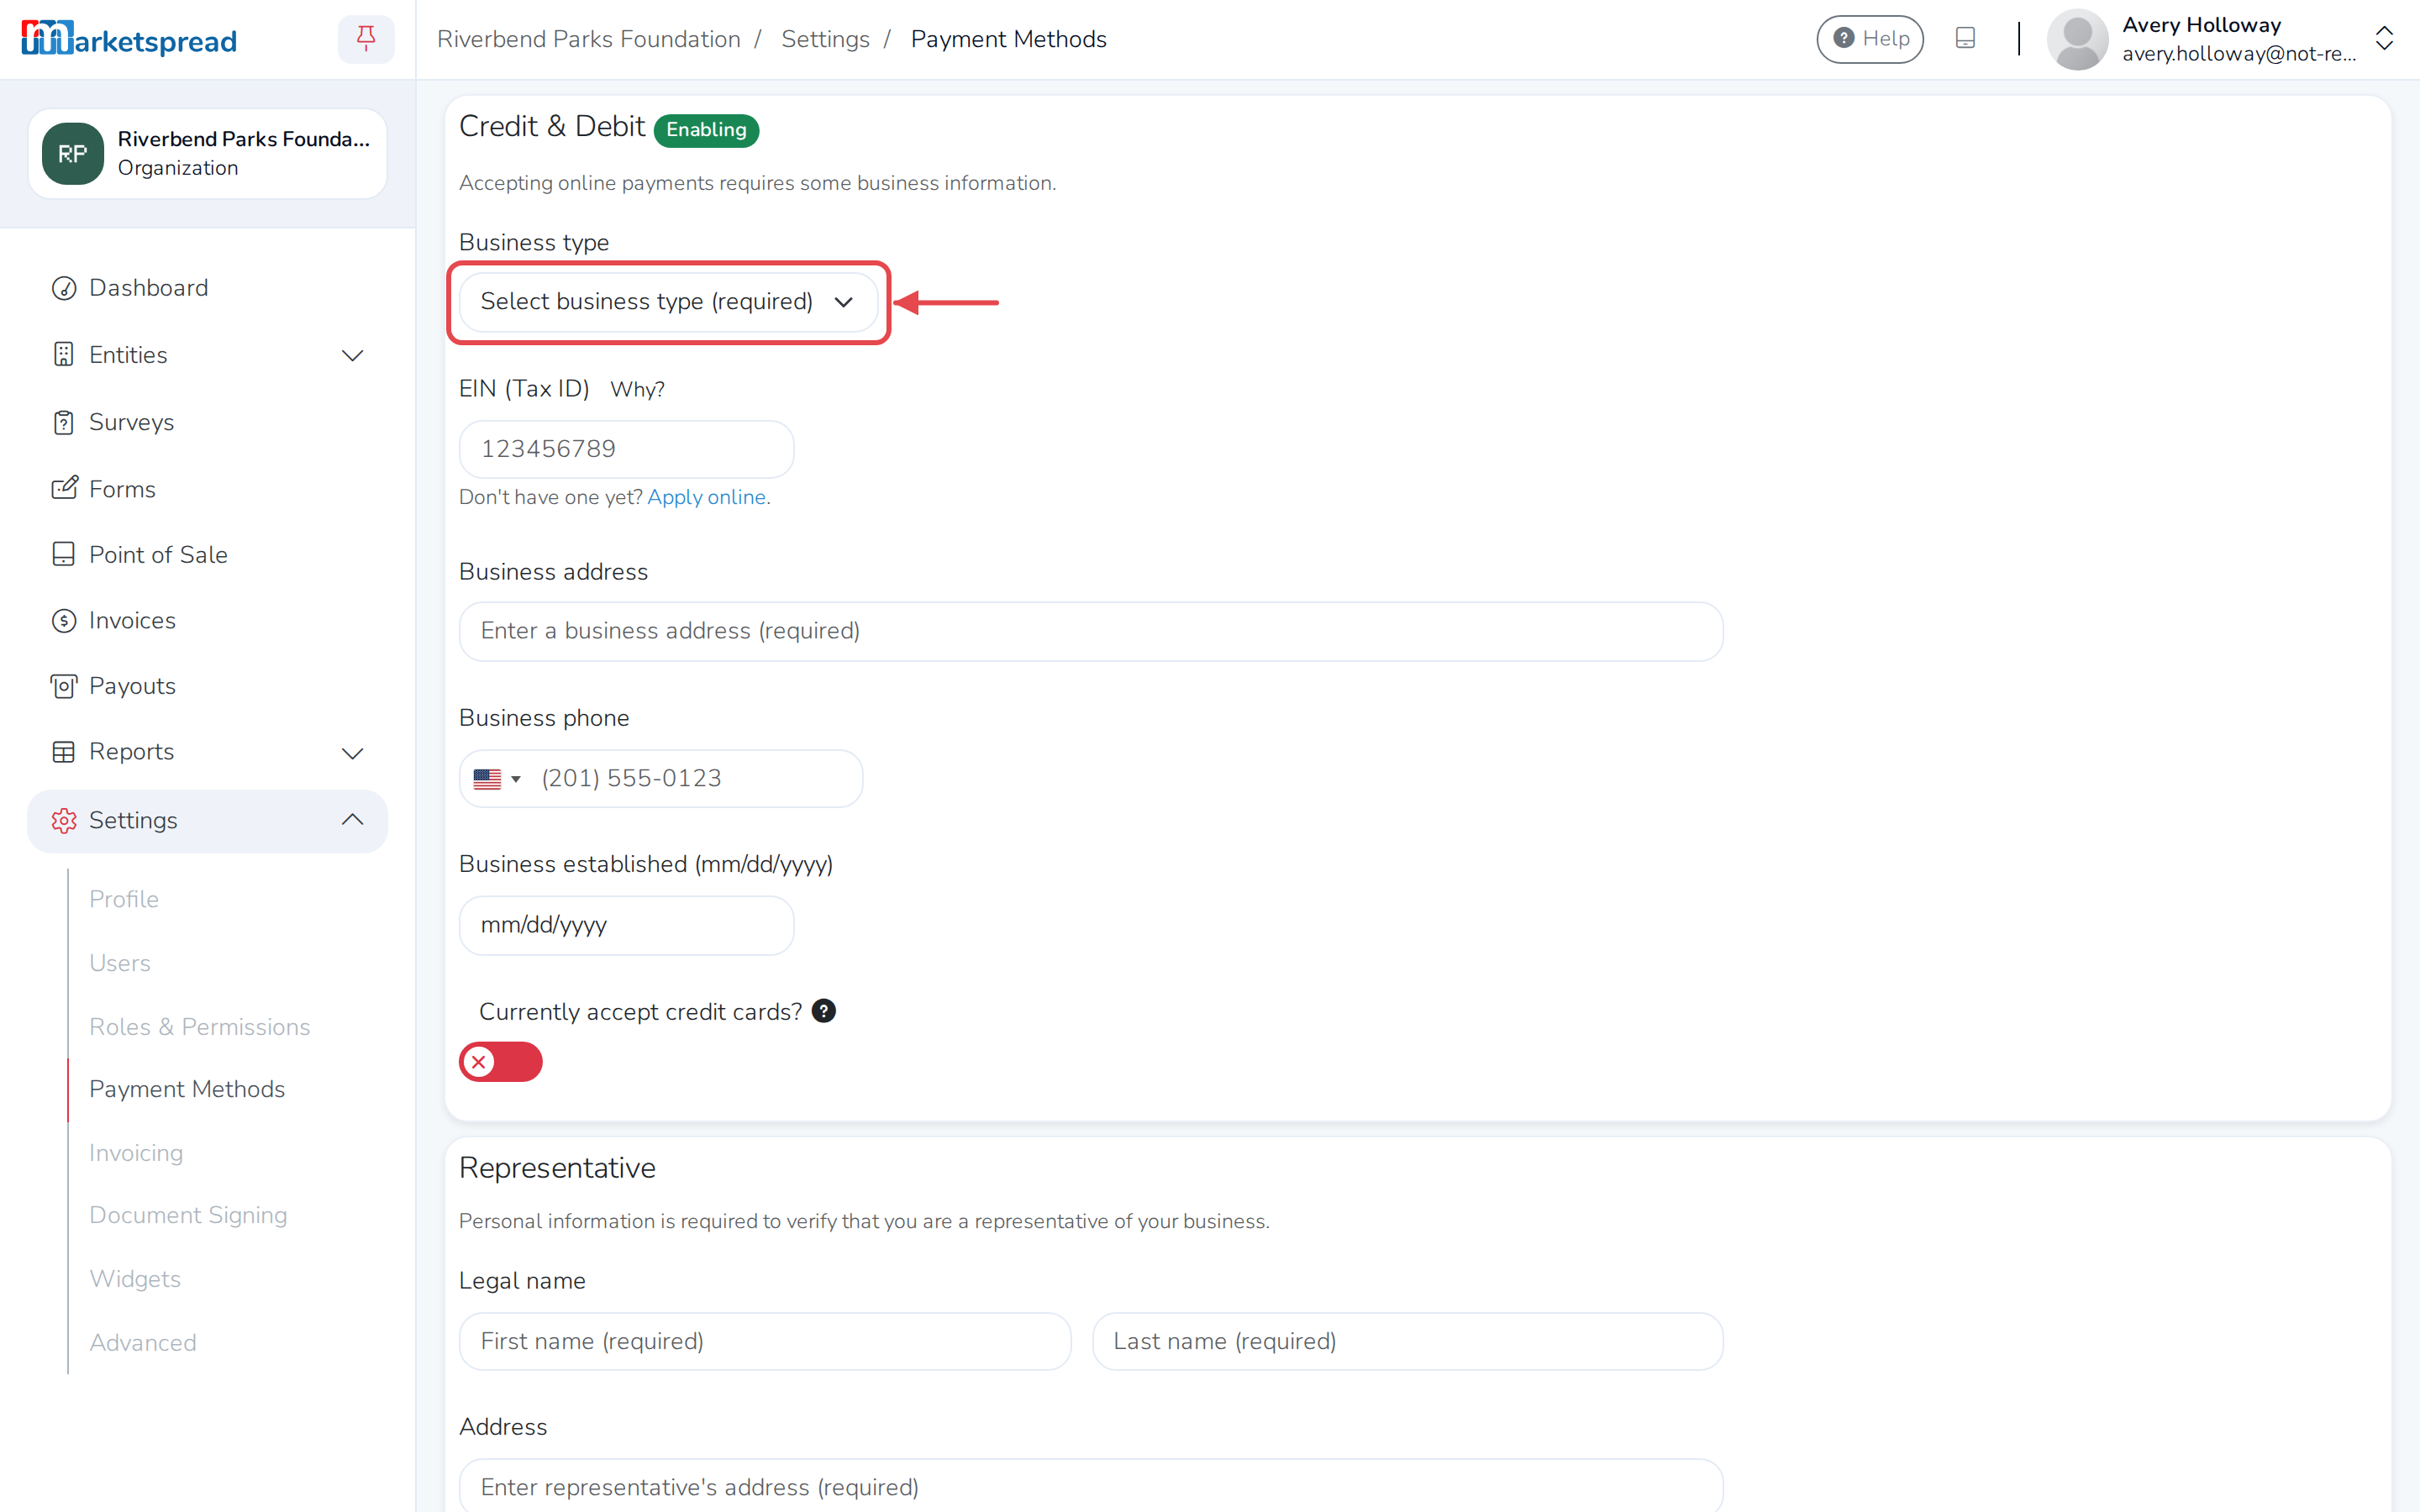Click the Business established date field
Image resolution: width=2420 pixels, height=1512 pixels.
click(626, 925)
